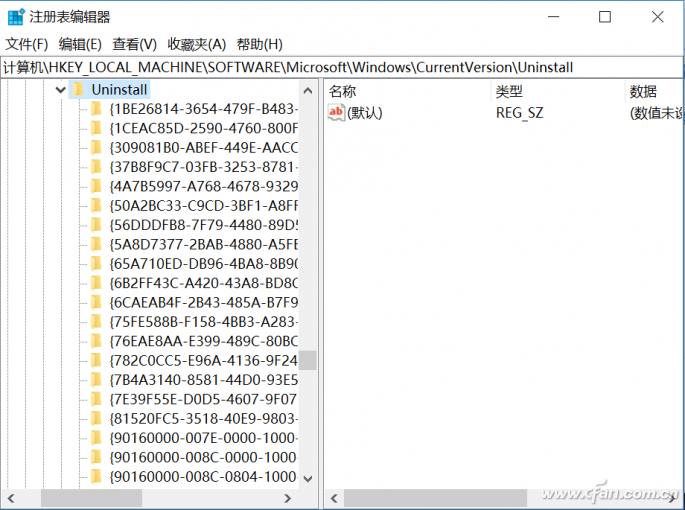Click tree pane scroll down arrow
The width and height of the screenshot is (685, 510).
pos(308,479)
